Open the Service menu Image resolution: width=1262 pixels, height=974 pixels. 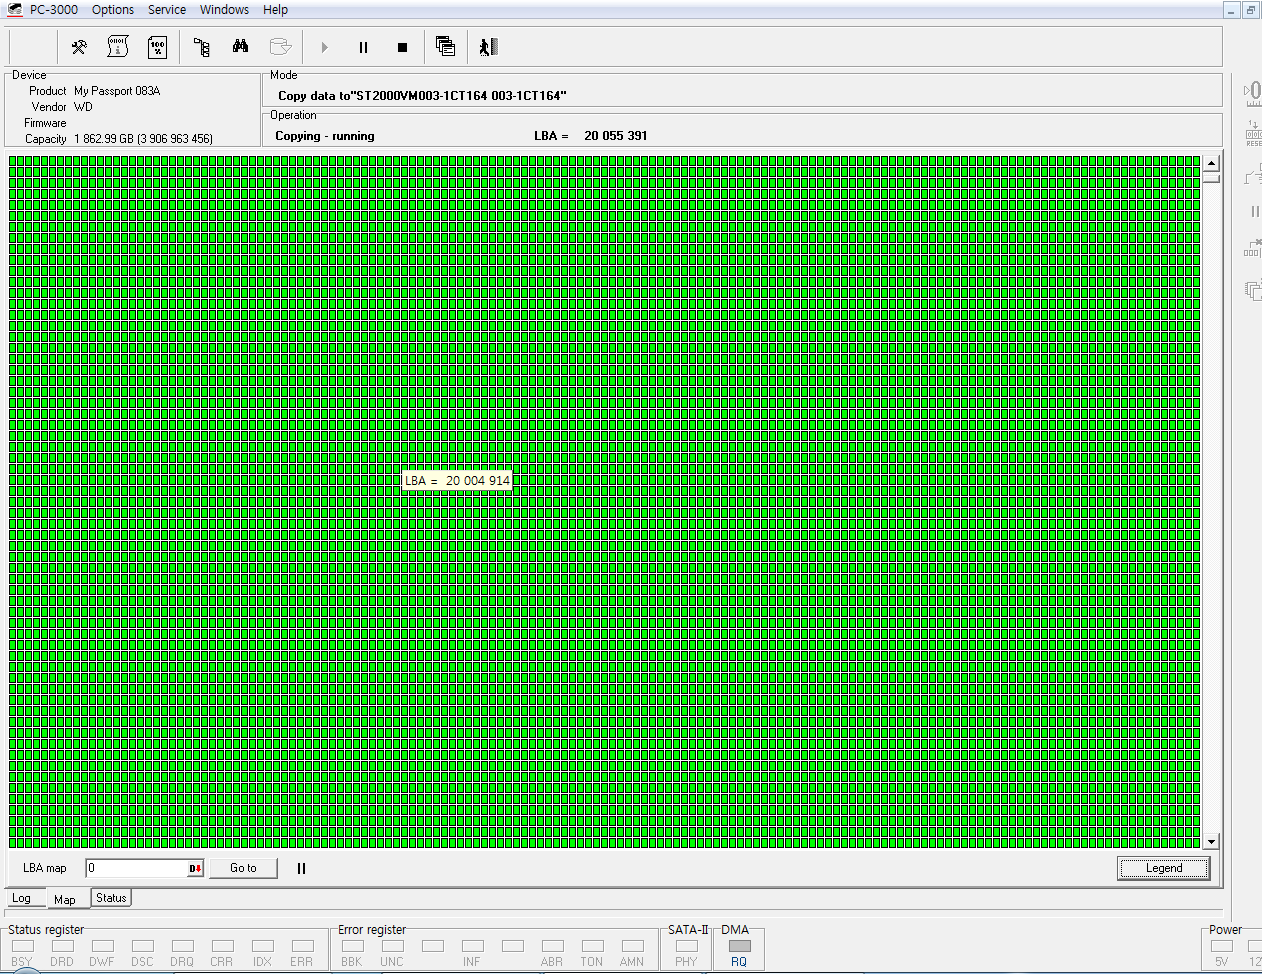click(167, 10)
